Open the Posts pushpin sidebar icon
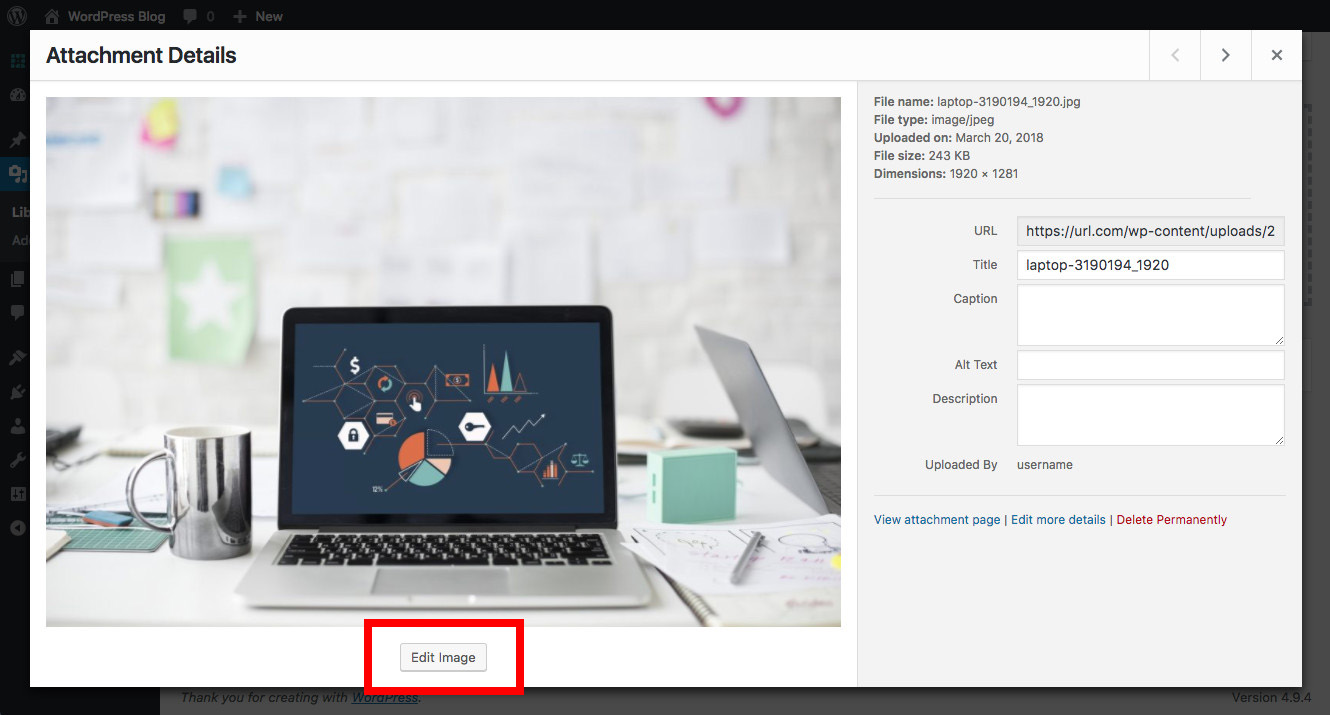Viewport: 1330px width, 715px height. tap(17, 140)
